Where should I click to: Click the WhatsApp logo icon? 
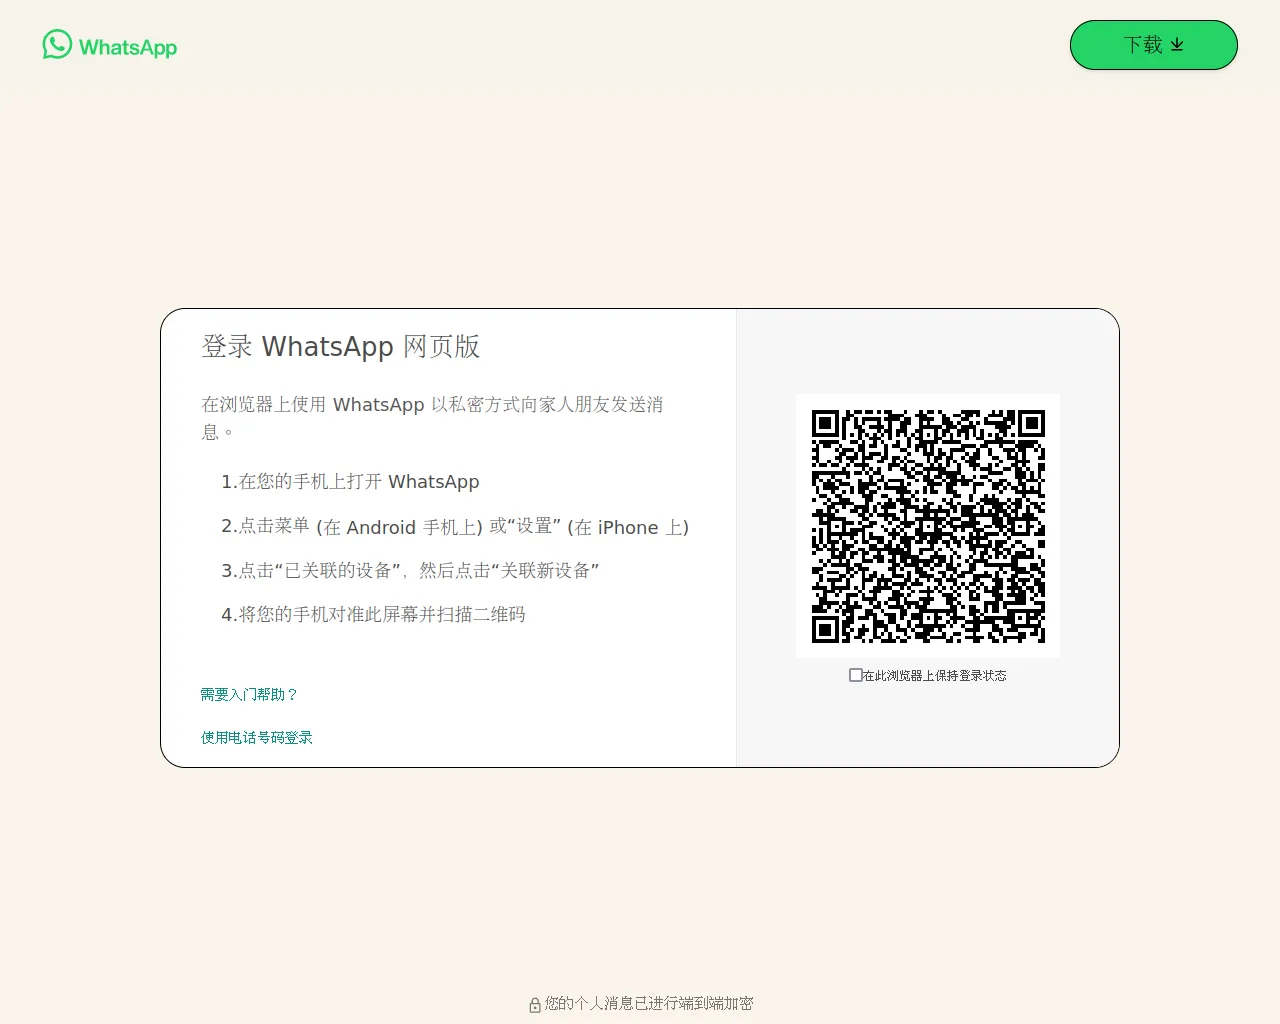point(57,44)
